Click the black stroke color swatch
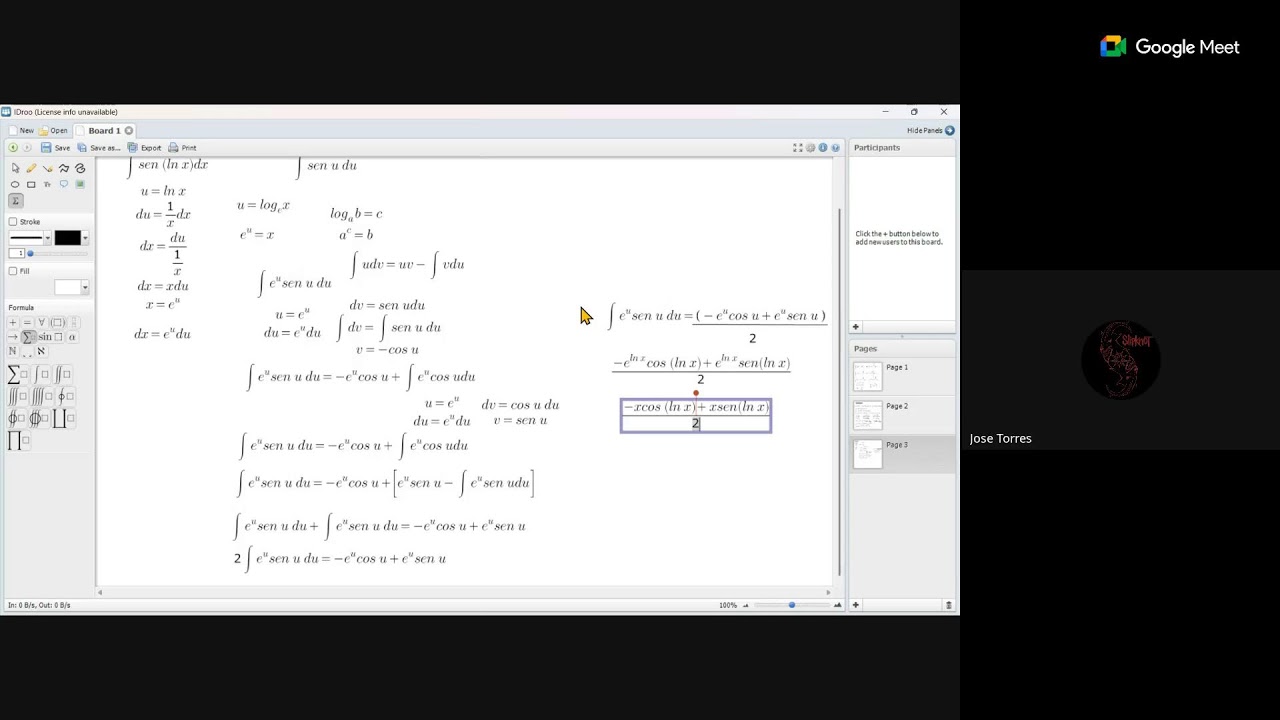The width and height of the screenshot is (1280, 720). 67,238
